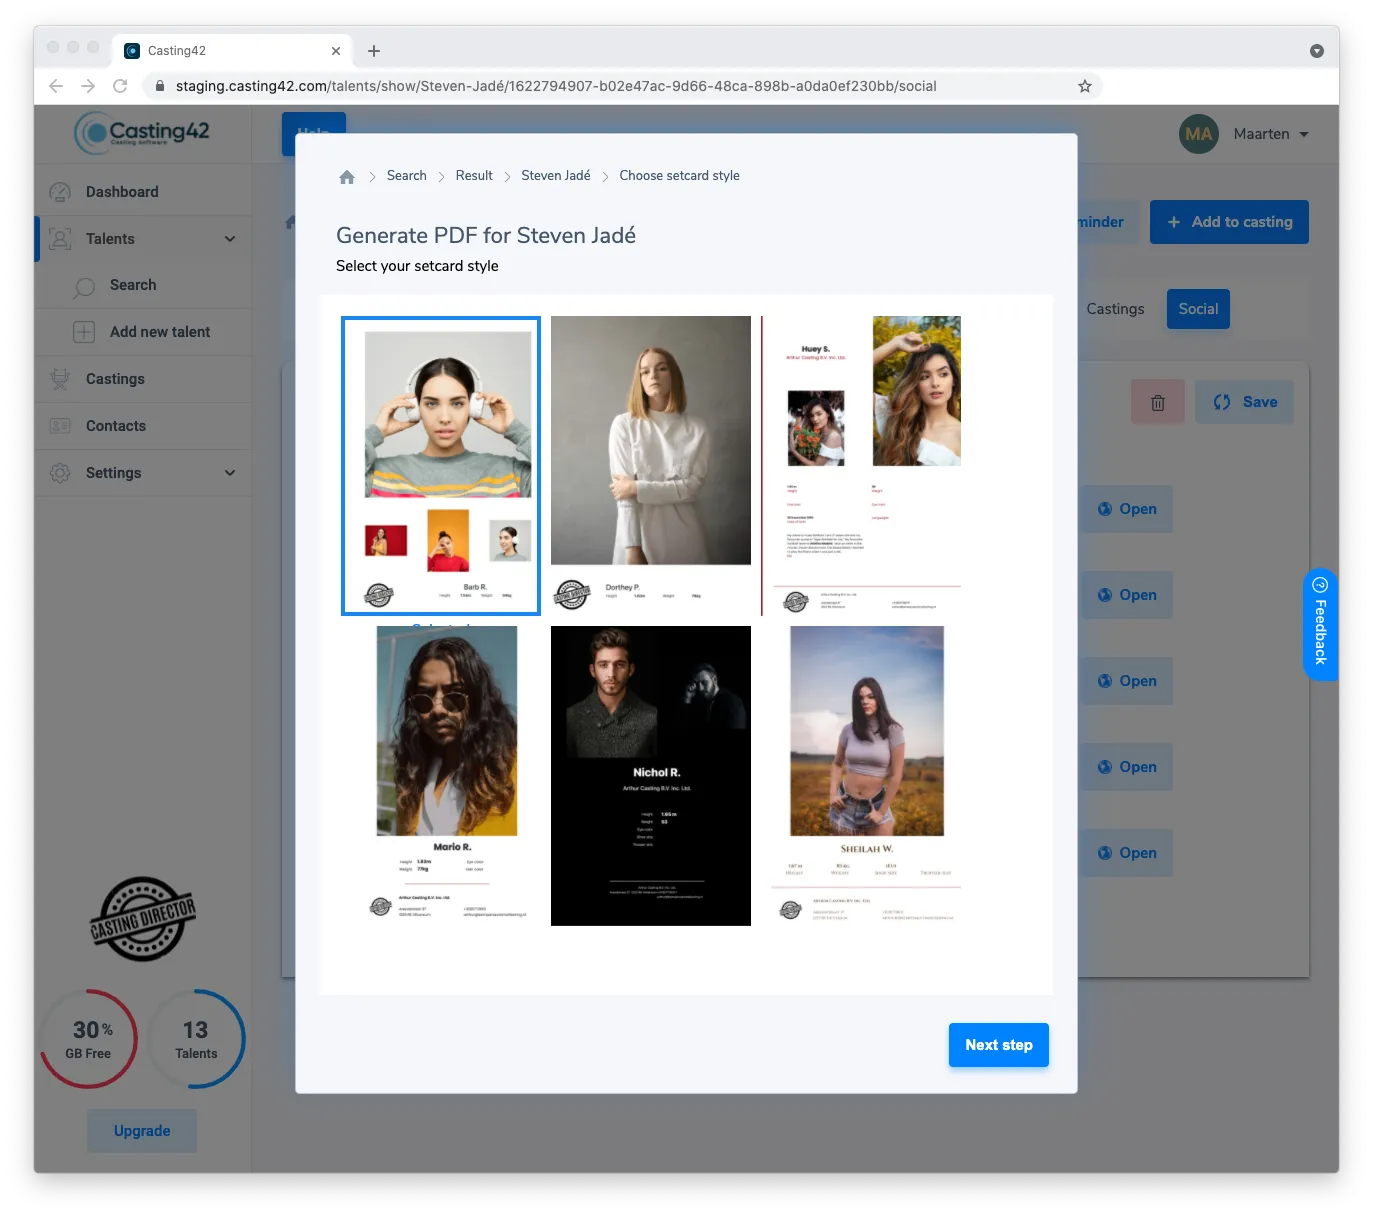Click the red trash delete icon
Image resolution: width=1373 pixels, height=1215 pixels.
click(x=1157, y=402)
